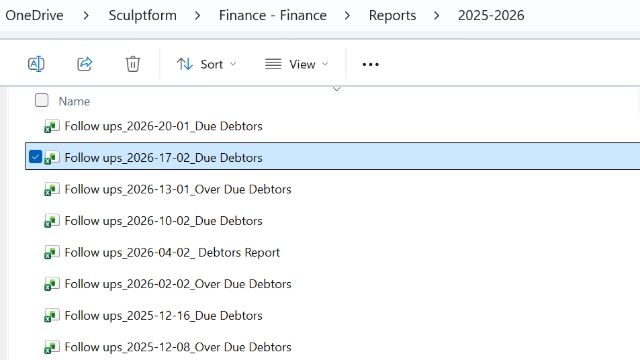The width and height of the screenshot is (640, 360).
Task: Select Follow ups_2026-13-01_Over Due Debtors file
Action: click(x=178, y=189)
